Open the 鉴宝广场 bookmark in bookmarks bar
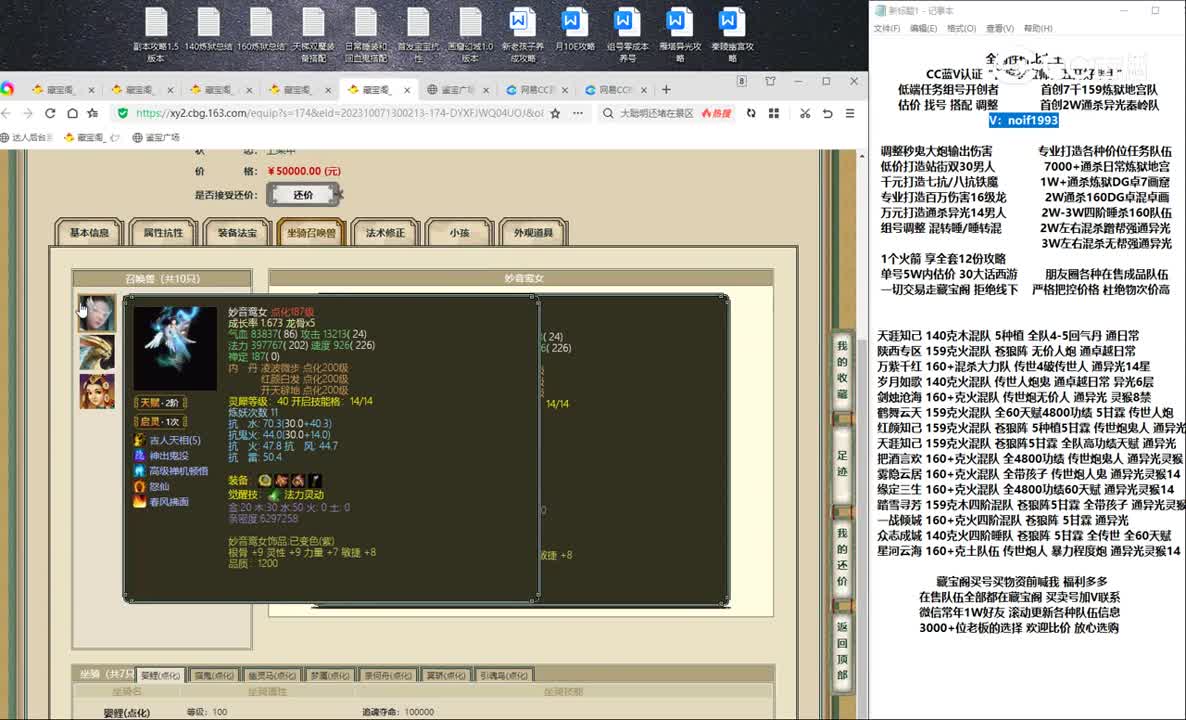This screenshot has height=720, width=1186. click(x=156, y=138)
